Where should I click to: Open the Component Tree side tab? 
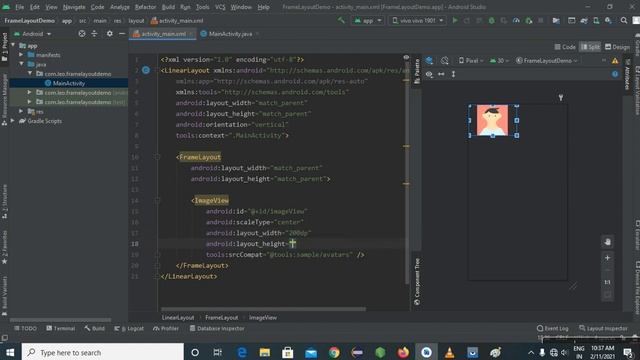coord(417,281)
